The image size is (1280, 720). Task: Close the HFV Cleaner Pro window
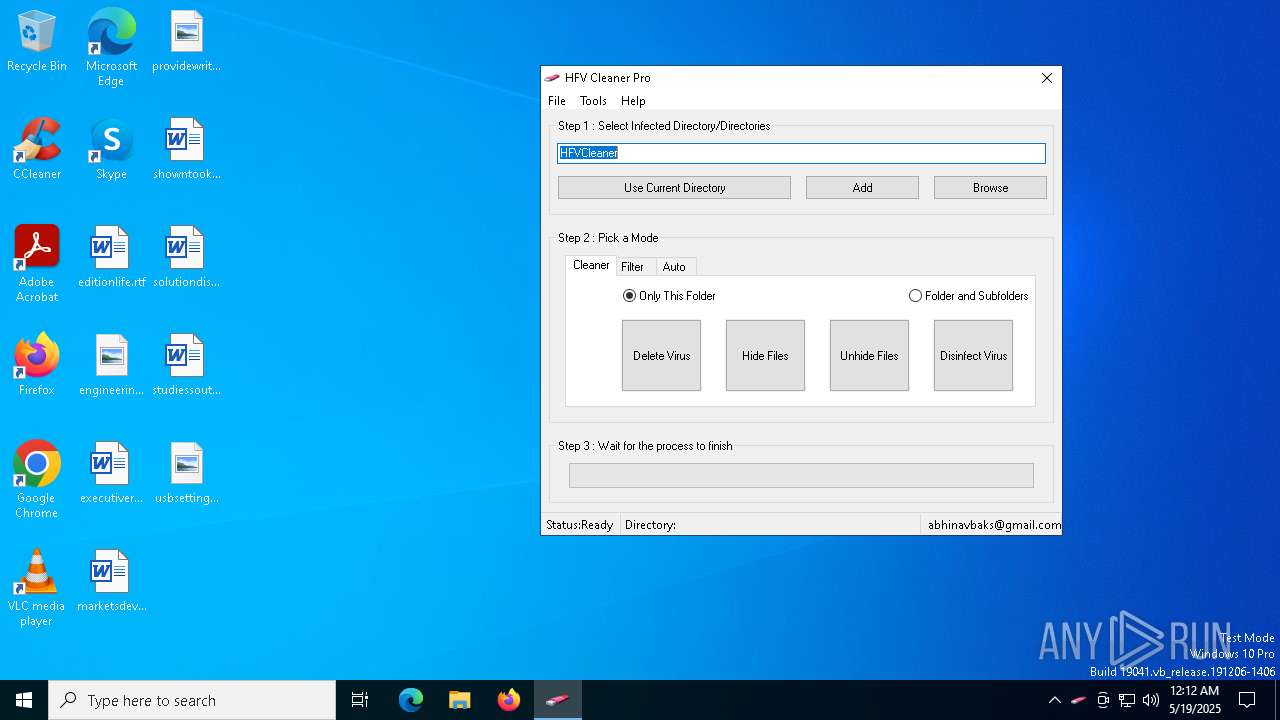tap(1046, 78)
